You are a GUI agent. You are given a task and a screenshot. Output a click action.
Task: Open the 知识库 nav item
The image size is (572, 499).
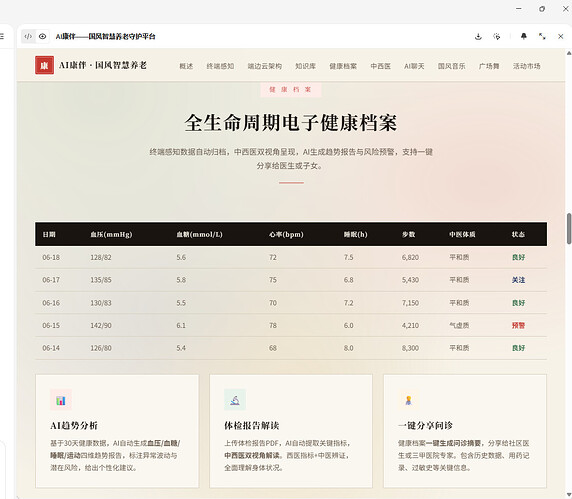click(305, 66)
